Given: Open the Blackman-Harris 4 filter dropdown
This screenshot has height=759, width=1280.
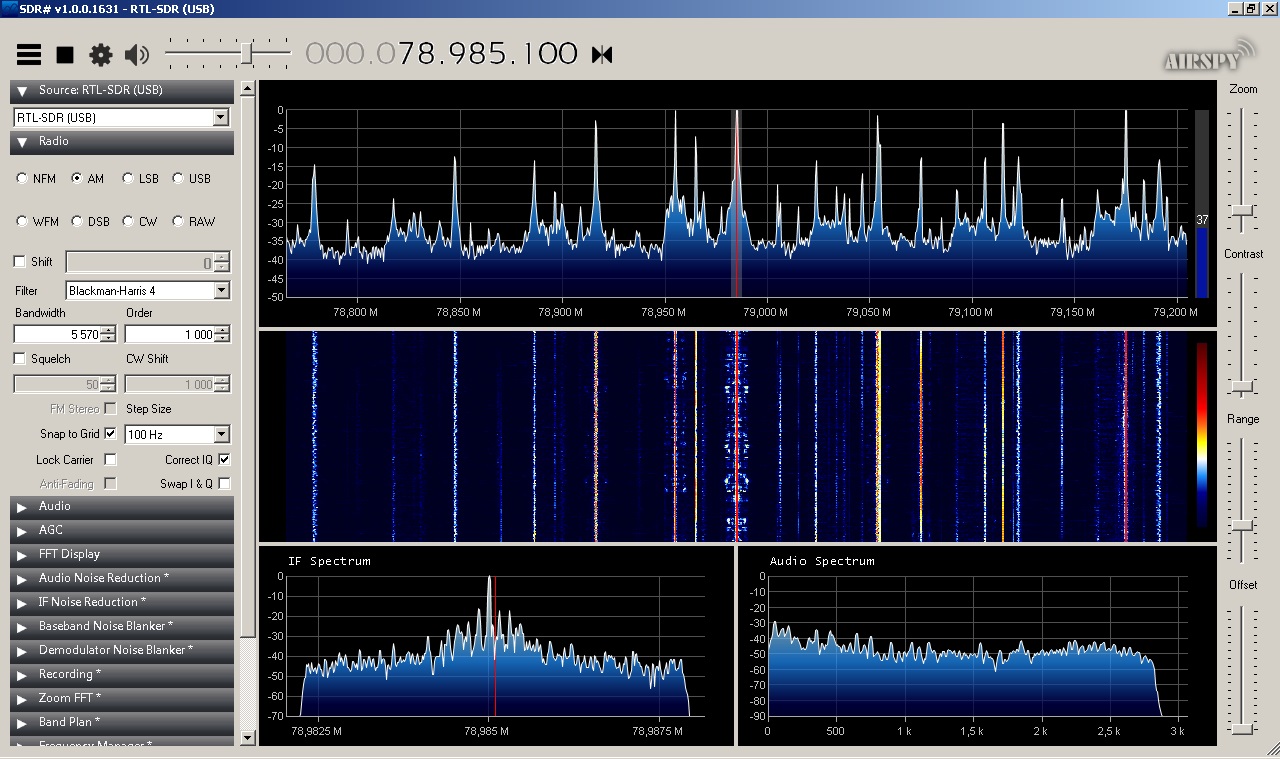Looking at the screenshot, I should (x=221, y=291).
